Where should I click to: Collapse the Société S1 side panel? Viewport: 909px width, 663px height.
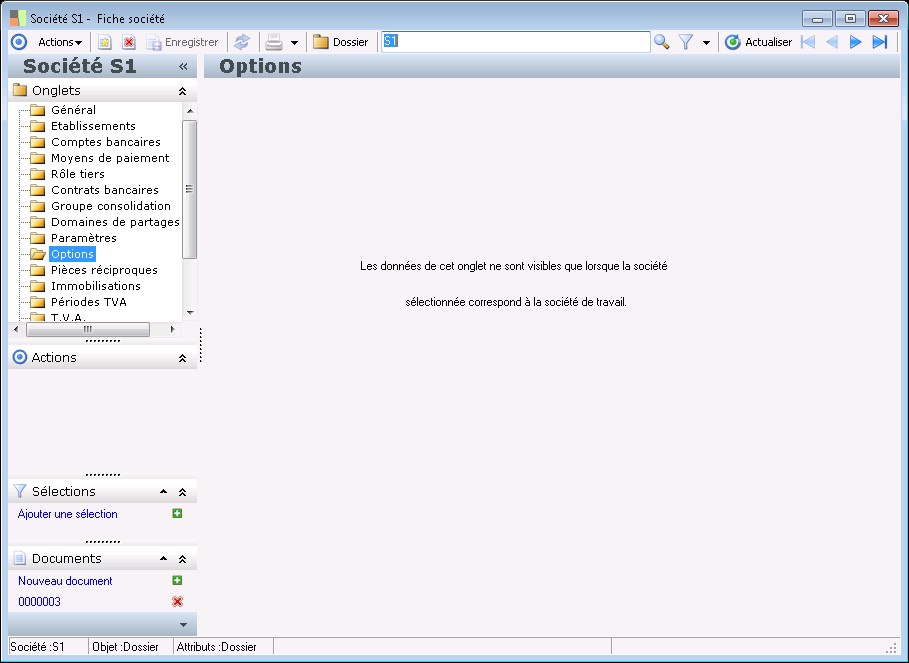[x=183, y=67]
